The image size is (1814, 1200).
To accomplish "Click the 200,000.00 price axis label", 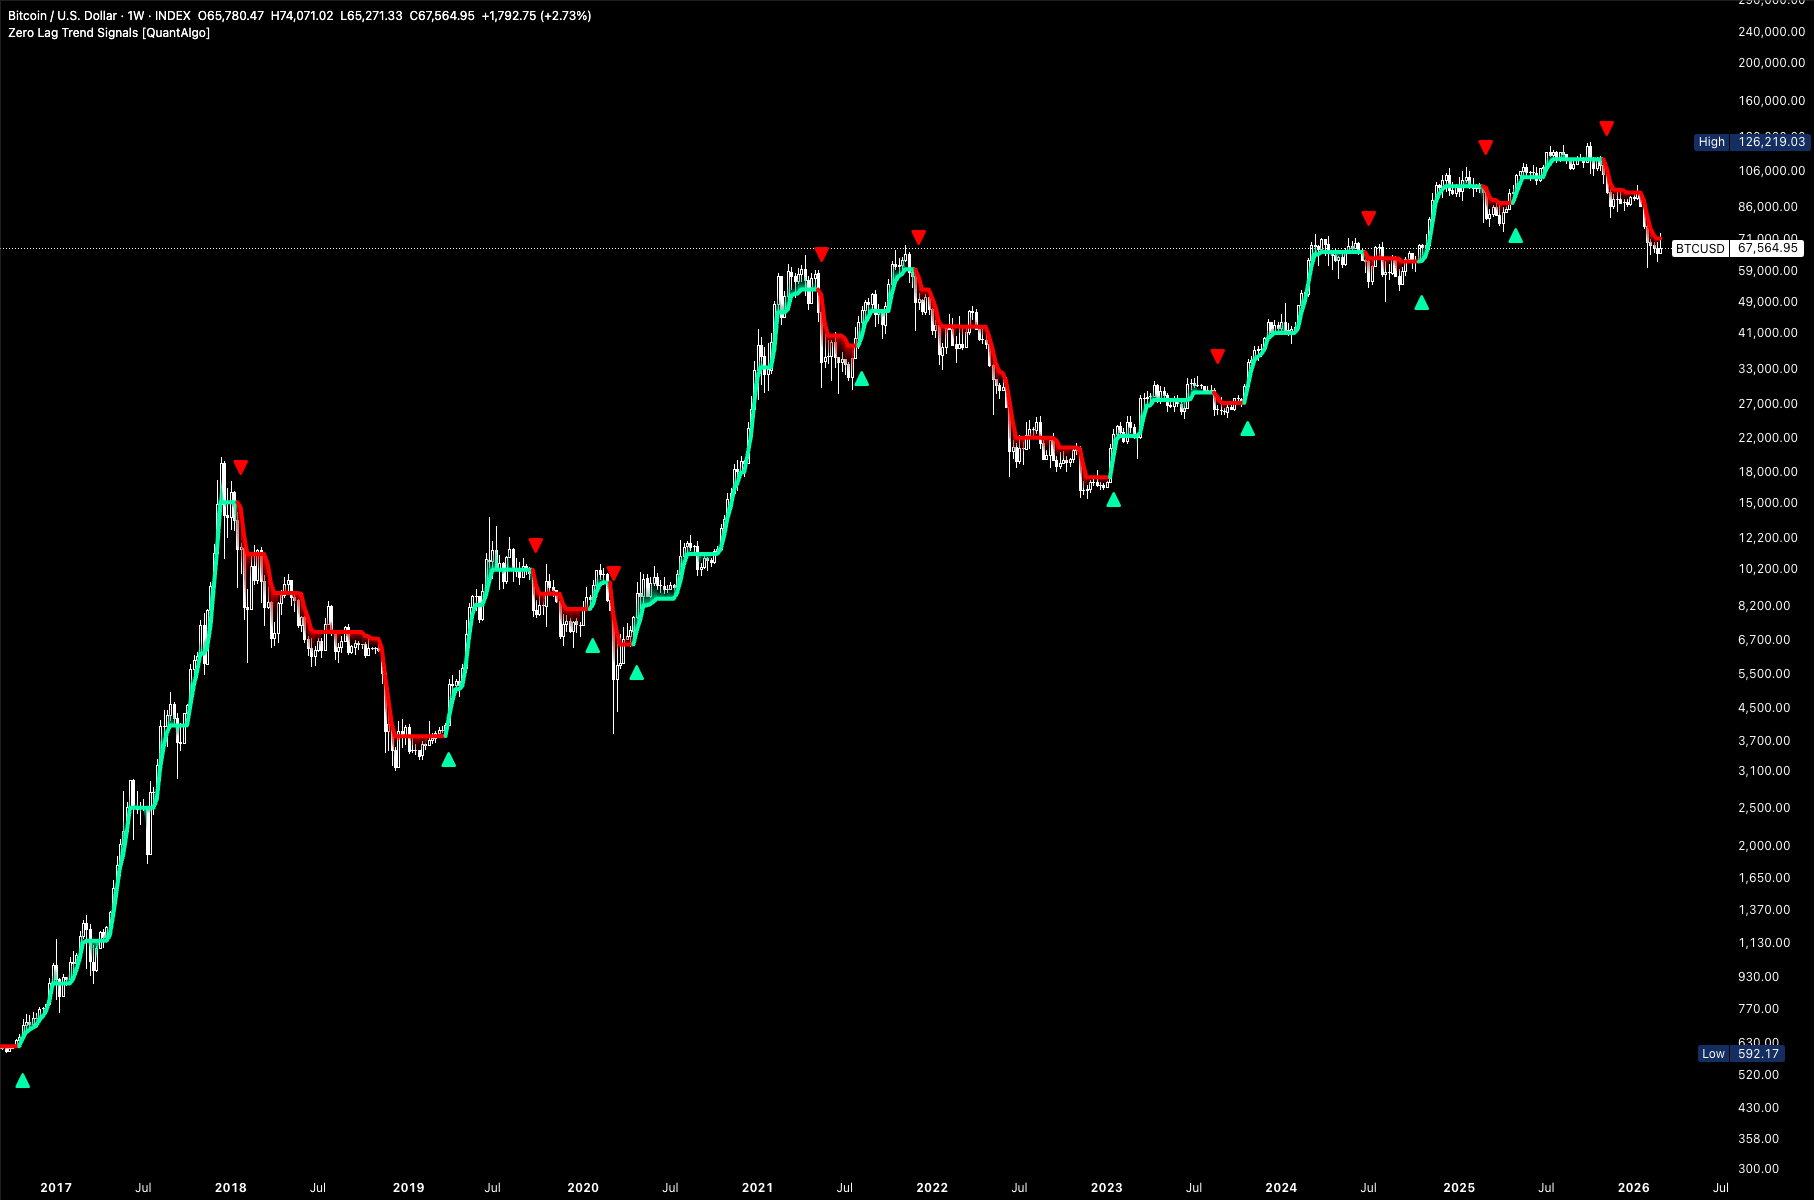I will coord(1772,63).
